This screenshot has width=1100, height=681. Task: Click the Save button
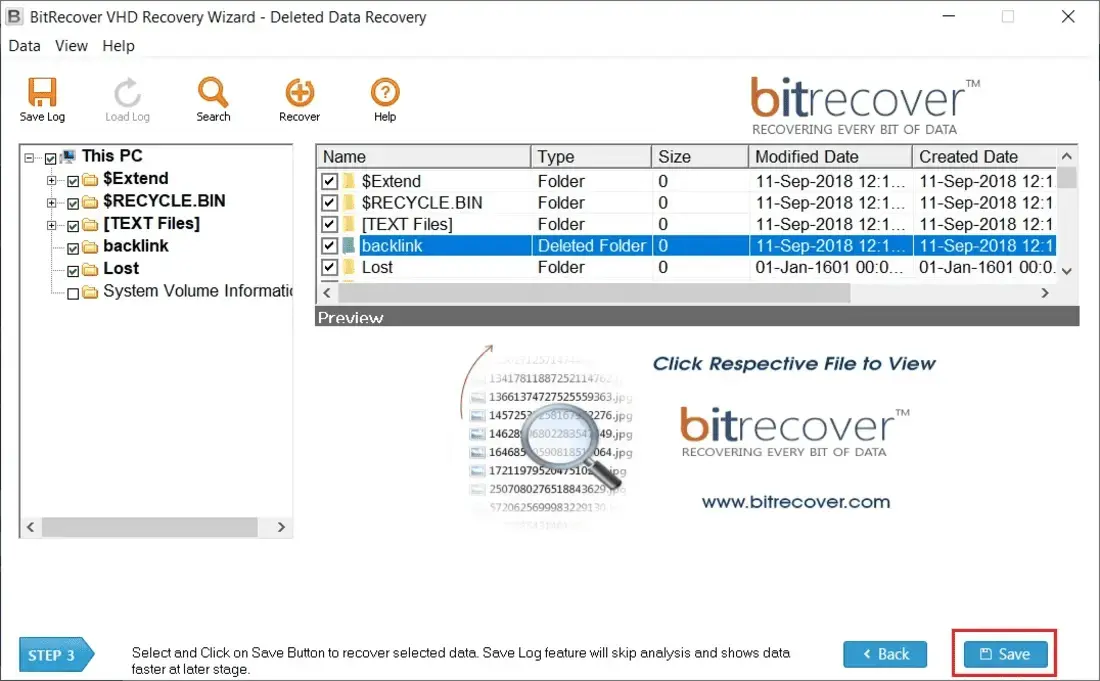(x=1005, y=654)
